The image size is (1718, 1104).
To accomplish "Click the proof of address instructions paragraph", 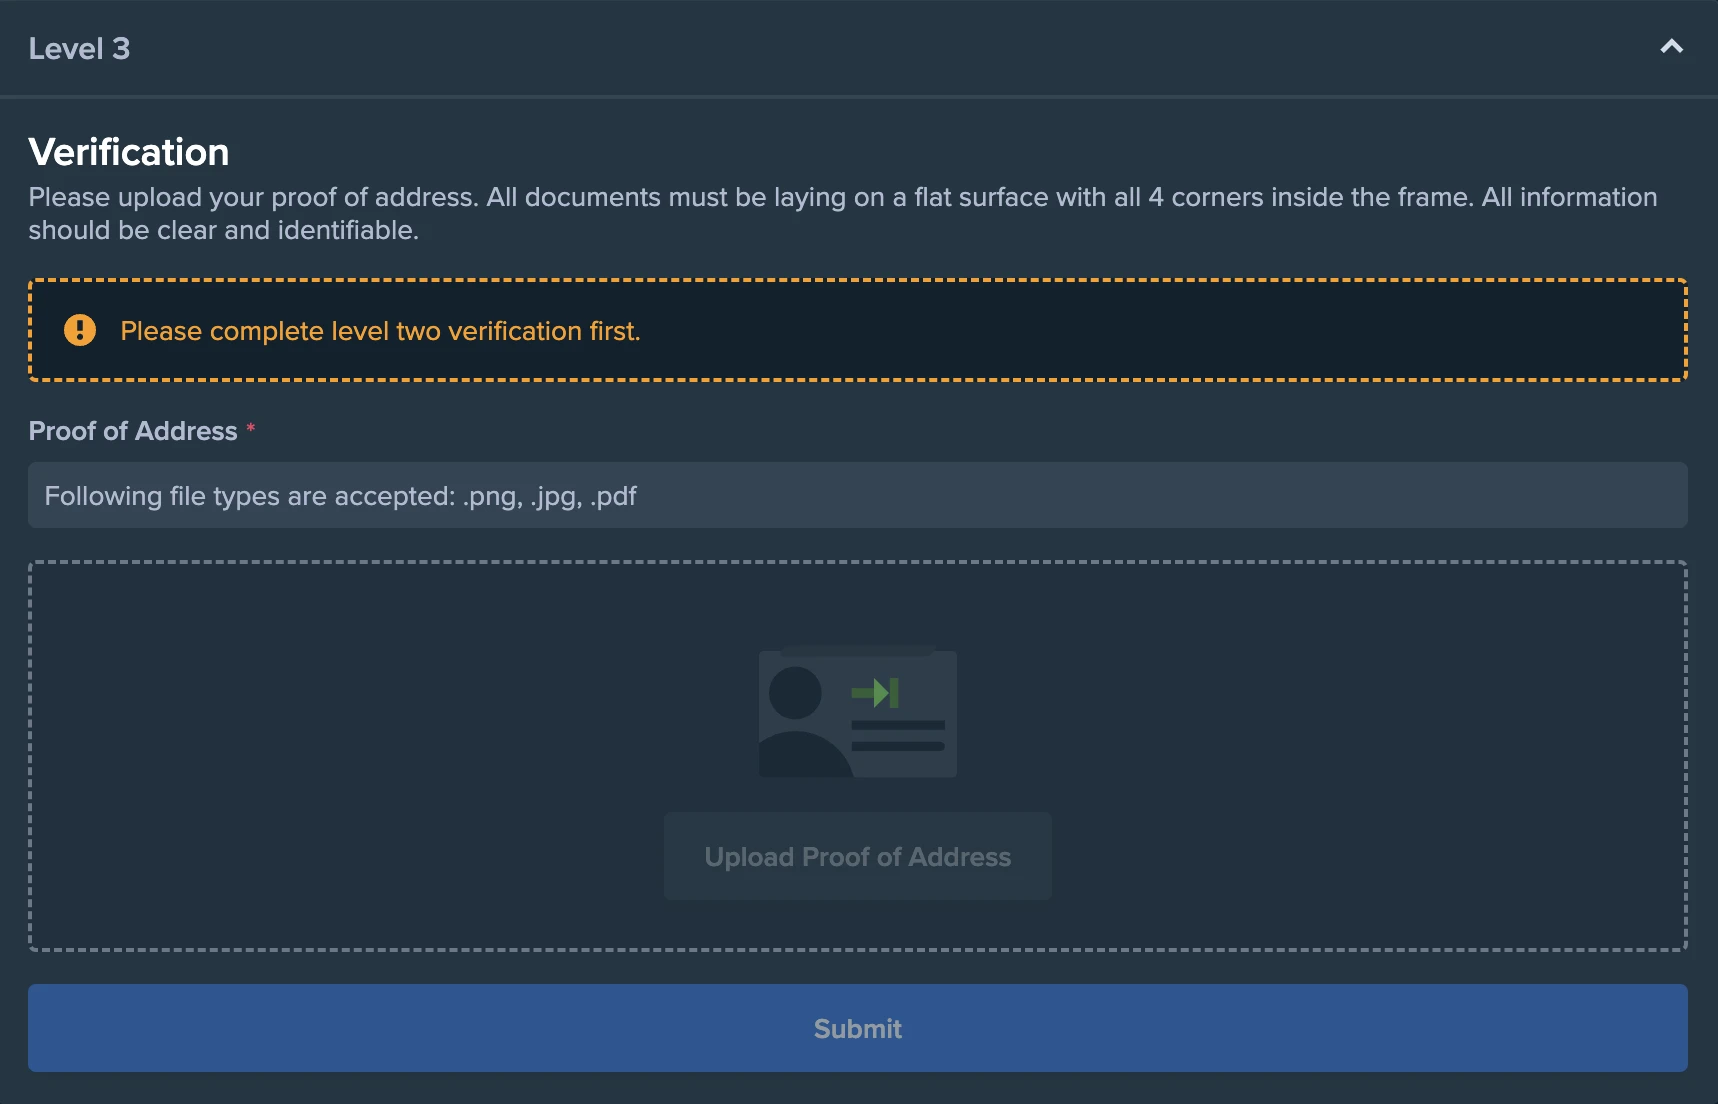I will tap(843, 213).
